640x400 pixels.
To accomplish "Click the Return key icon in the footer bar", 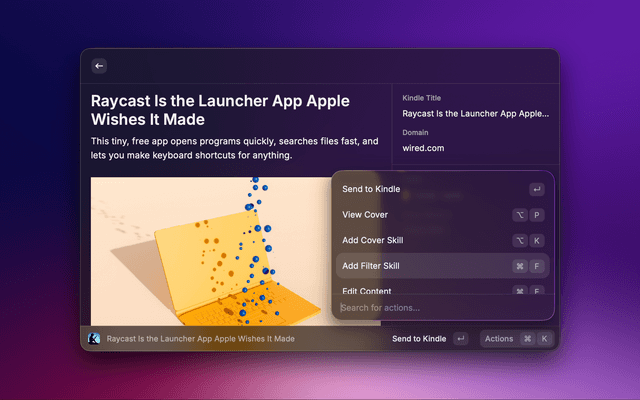I will tap(460, 339).
